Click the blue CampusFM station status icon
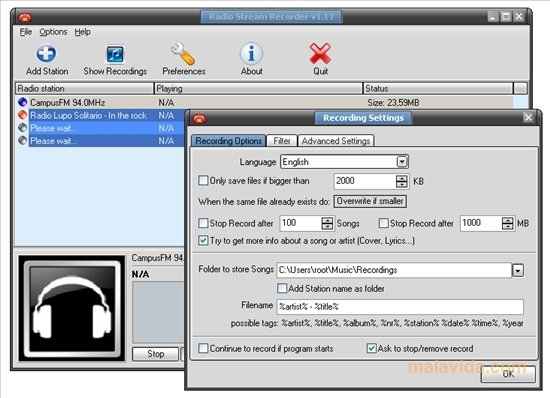The height and width of the screenshot is (398, 550). click(22, 102)
